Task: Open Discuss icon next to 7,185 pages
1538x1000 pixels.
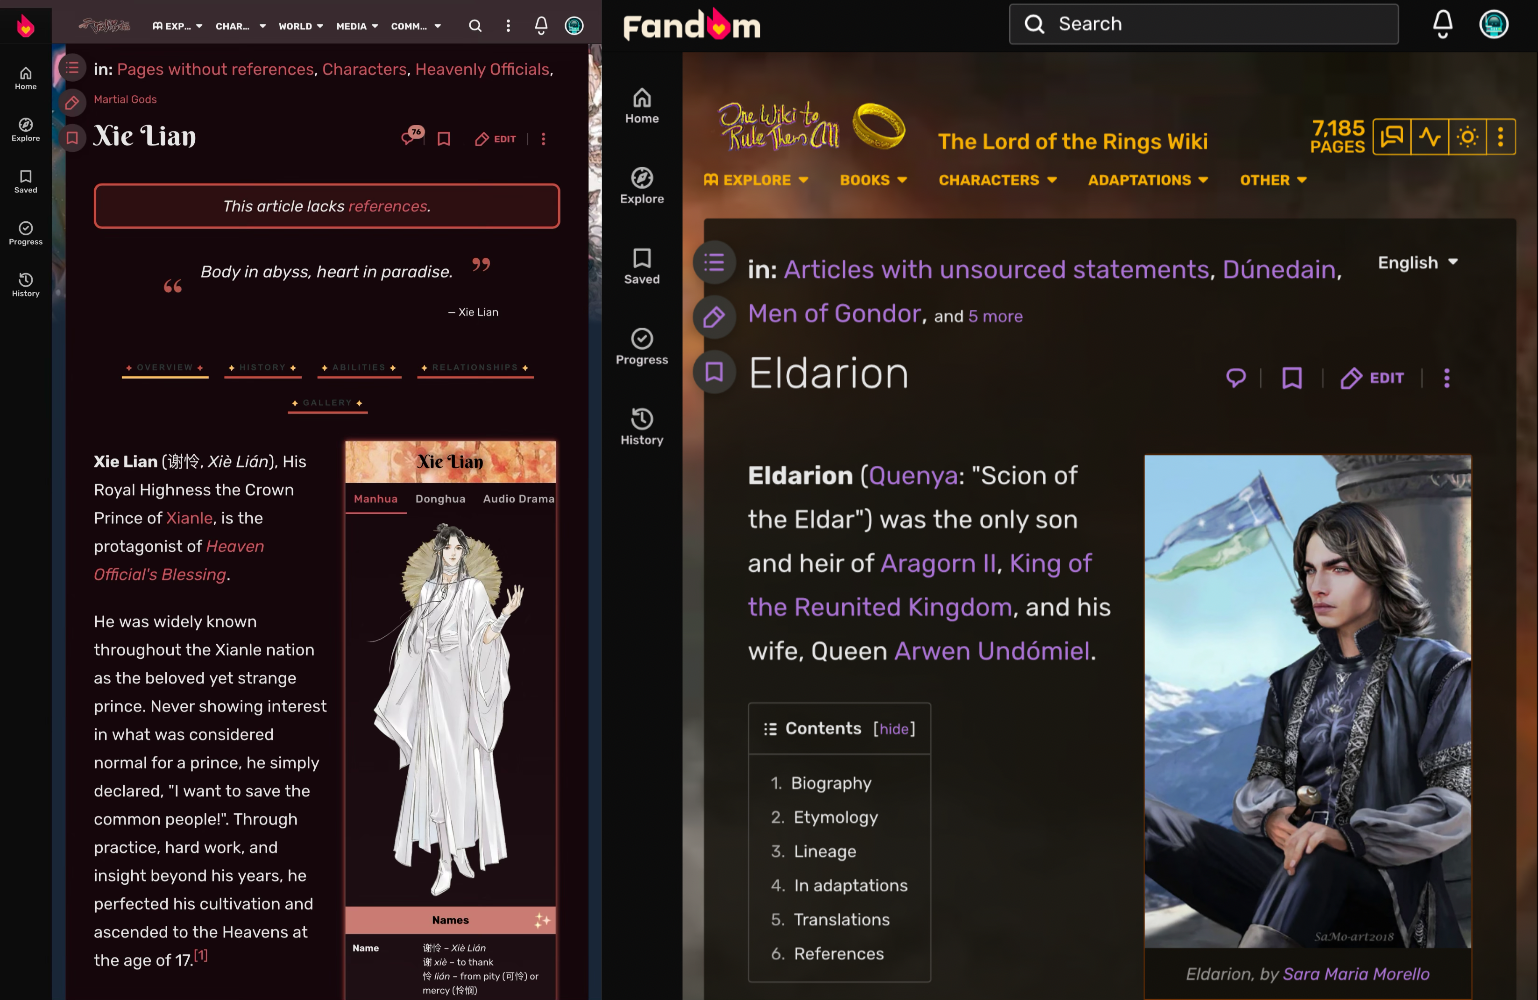Action: click(x=1392, y=137)
